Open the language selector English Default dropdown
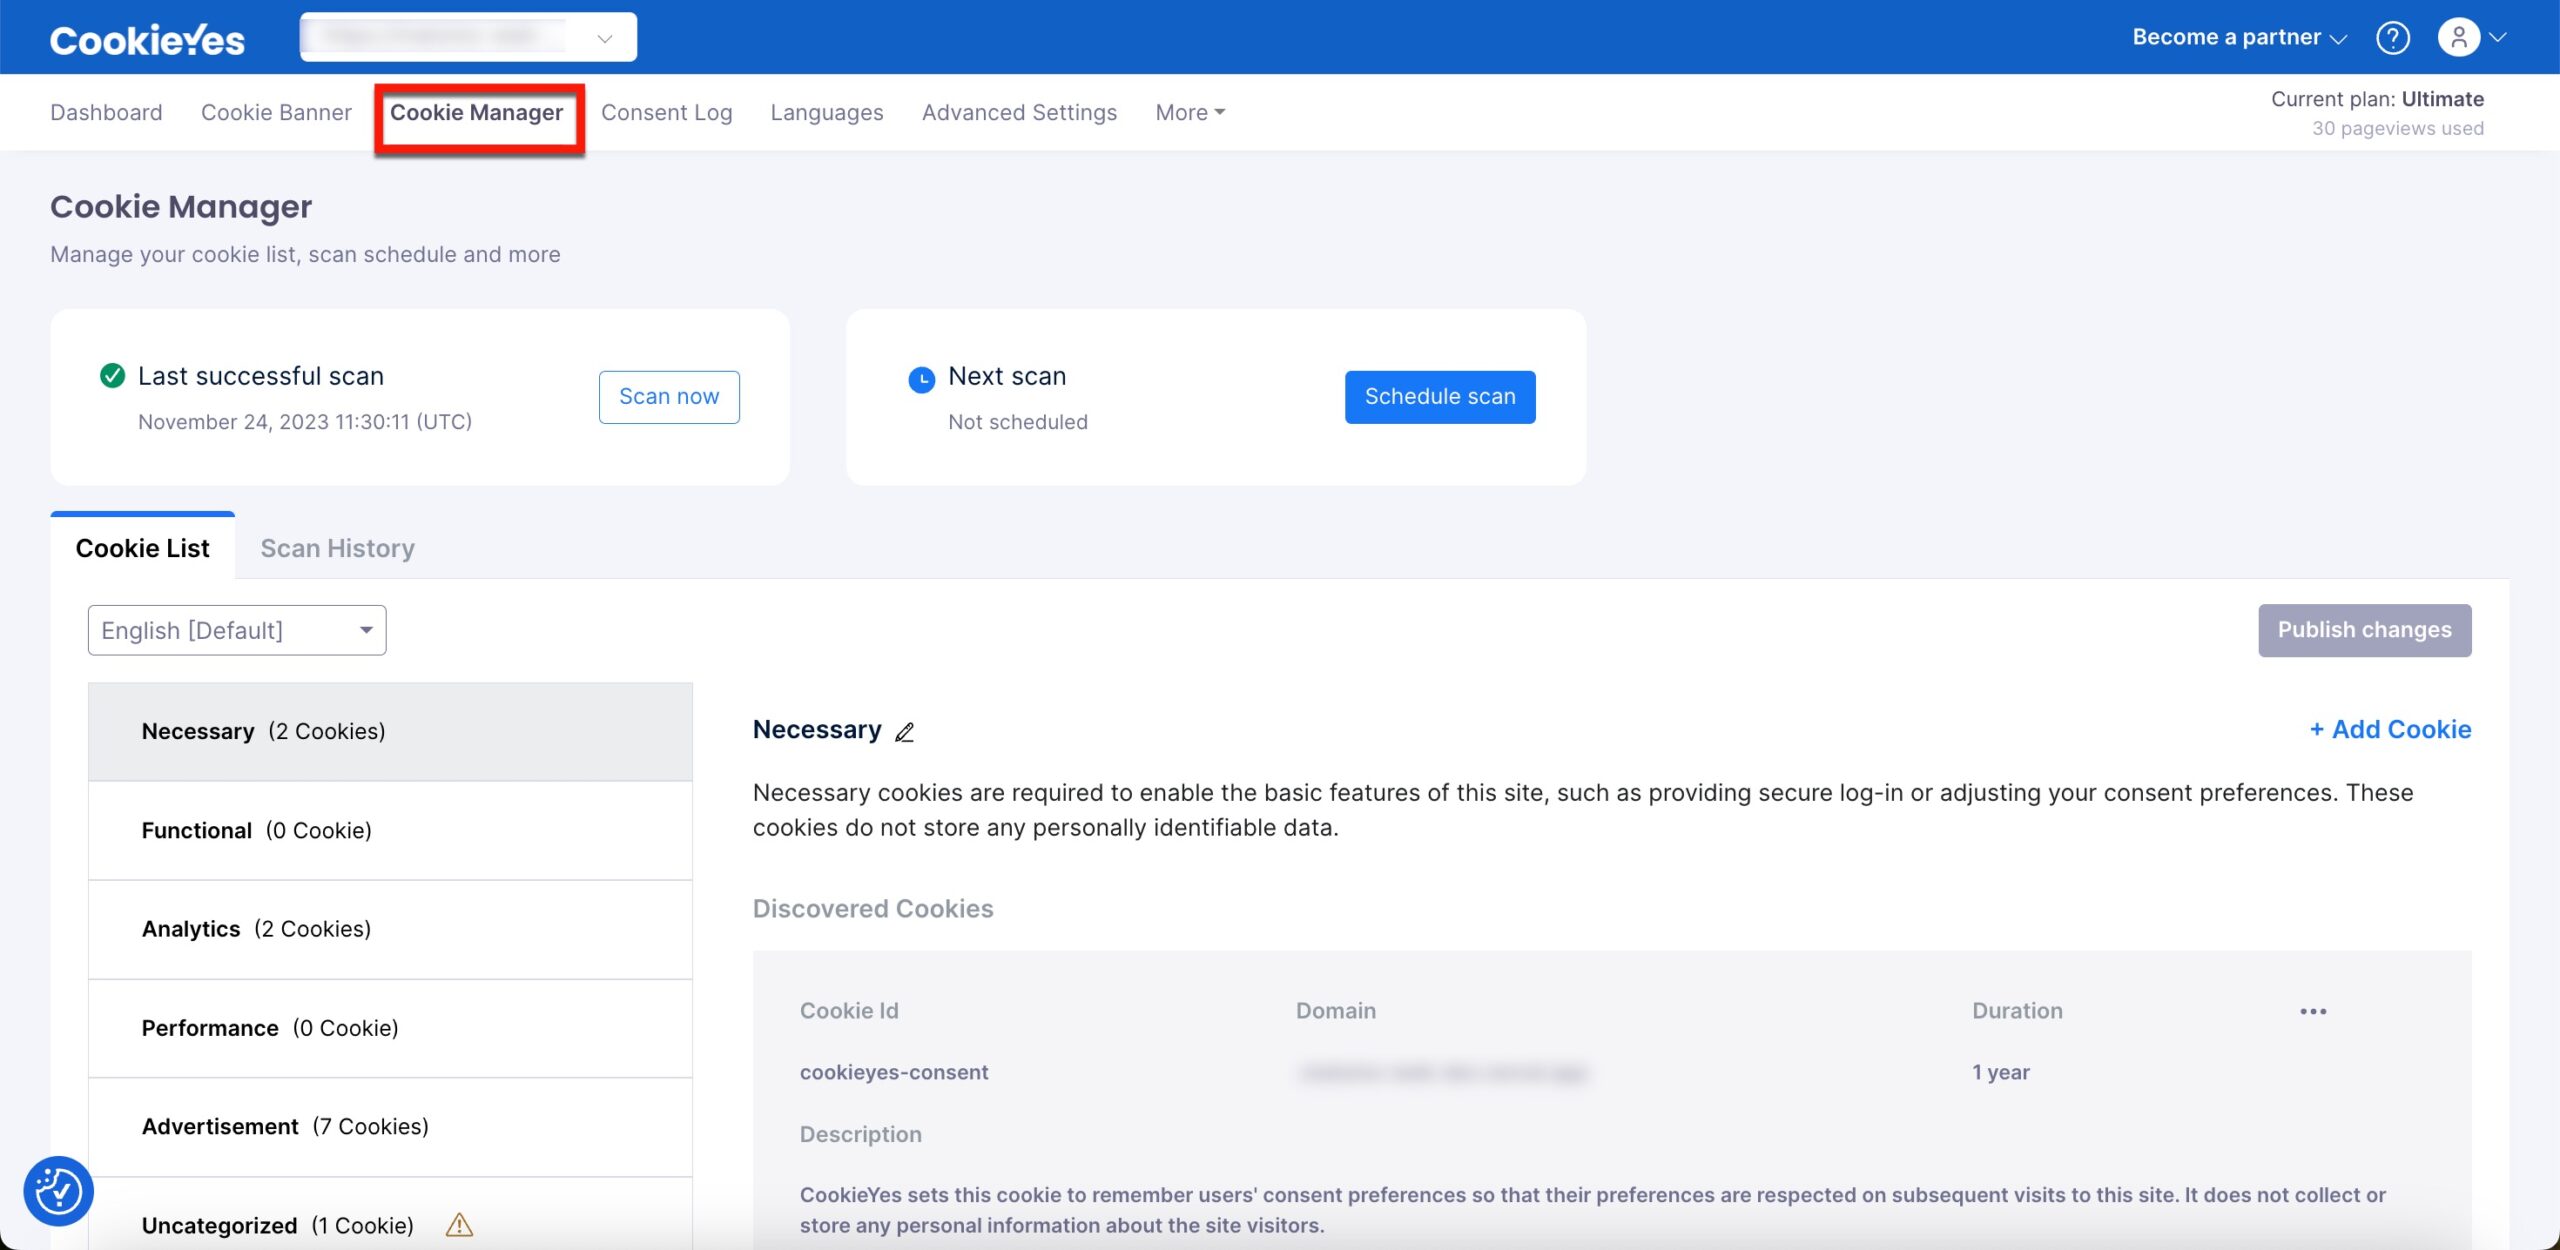 pyautogui.click(x=237, y=628)
